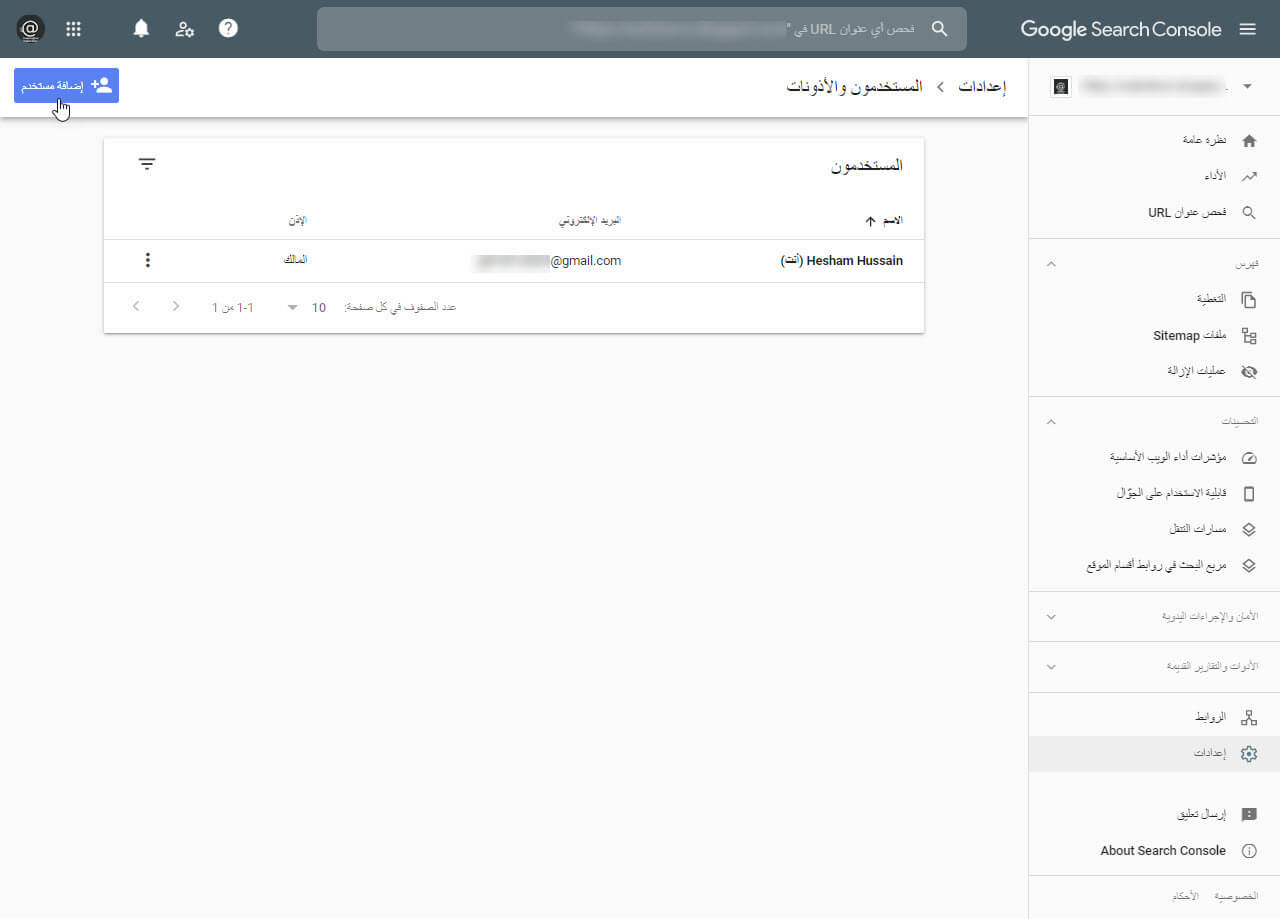Open the help question mark
Image resolution: width=1280 pixels, height=919 pixels.
point(228,29)
